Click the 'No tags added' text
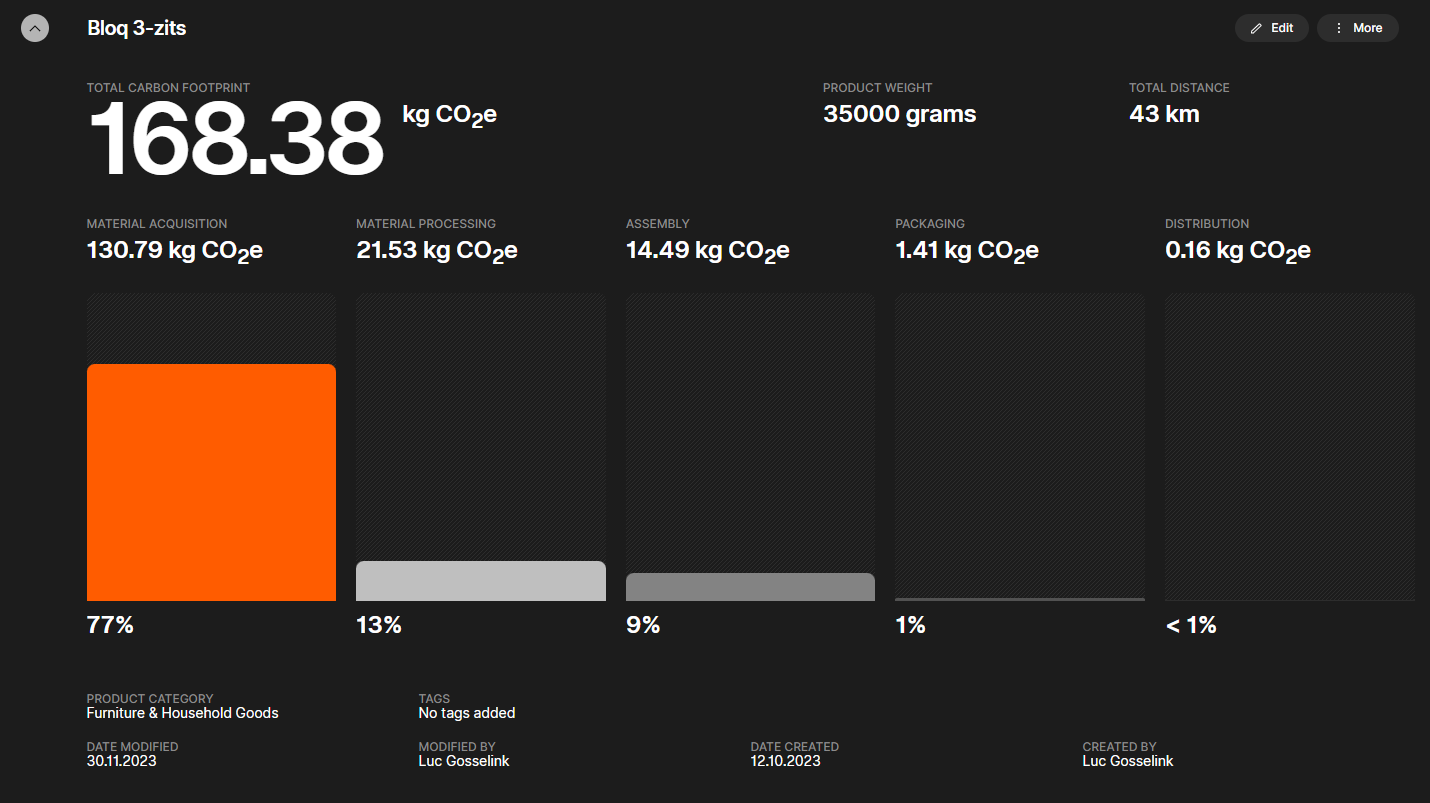The height and width of the screenshot is (803, 1430). pos(466,713)
